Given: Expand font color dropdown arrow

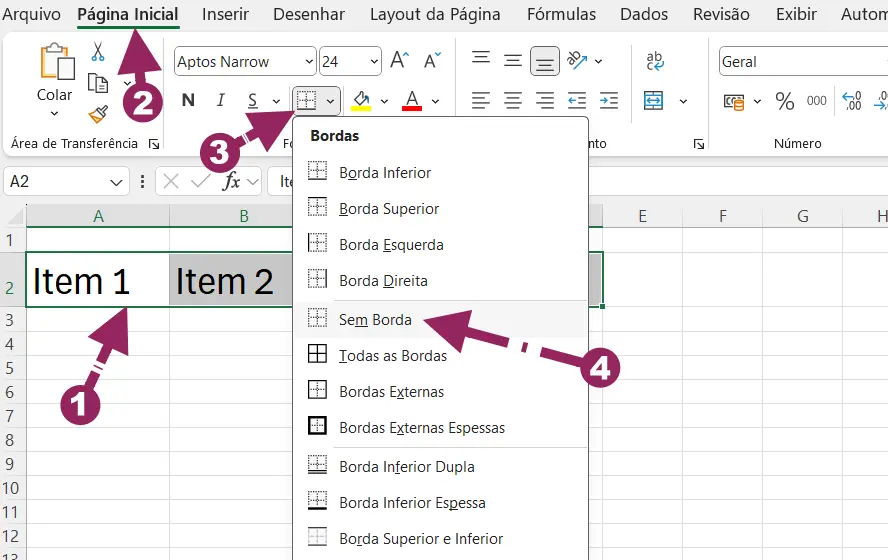Looking at the screenshot, I should pos(436,101).
